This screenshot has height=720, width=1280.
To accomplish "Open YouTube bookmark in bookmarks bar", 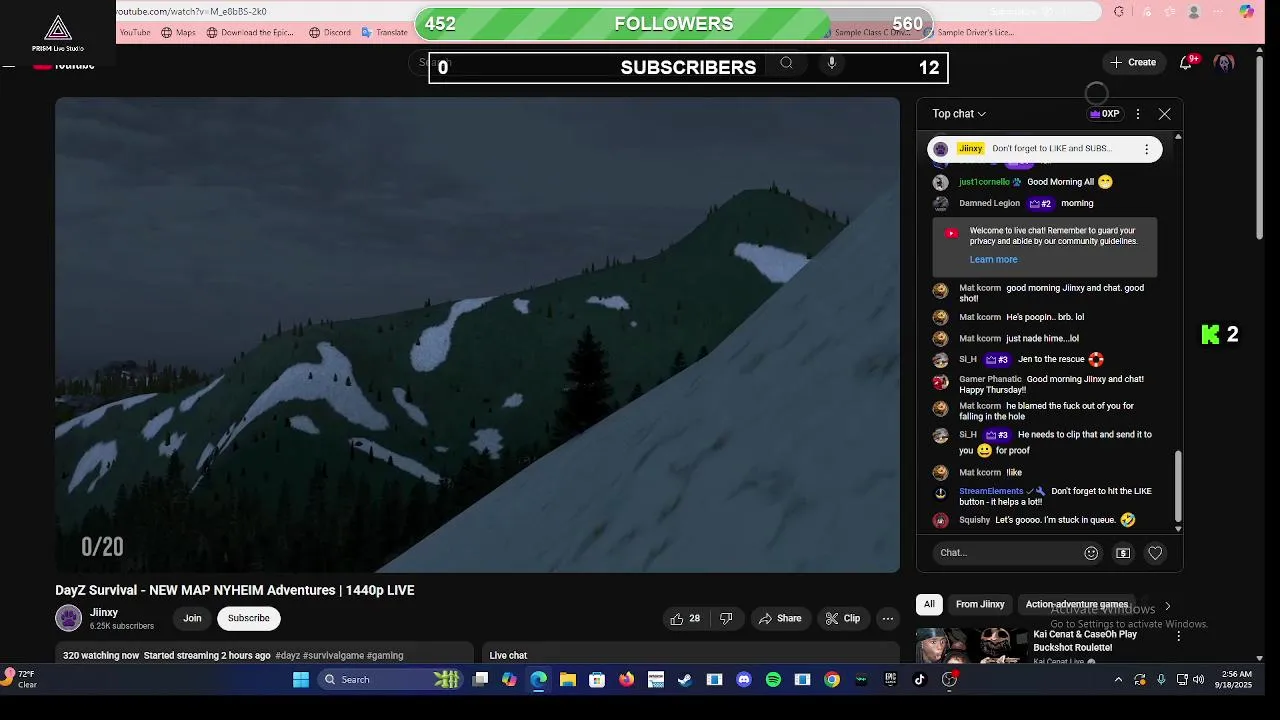I will click(x=134, y=32).
